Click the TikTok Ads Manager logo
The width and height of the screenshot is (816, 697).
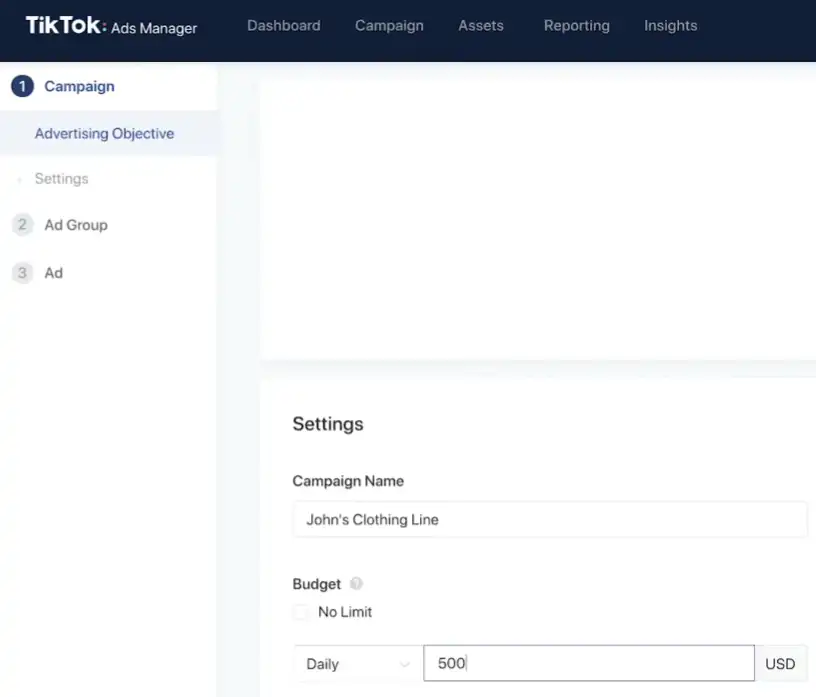(111, 26)
